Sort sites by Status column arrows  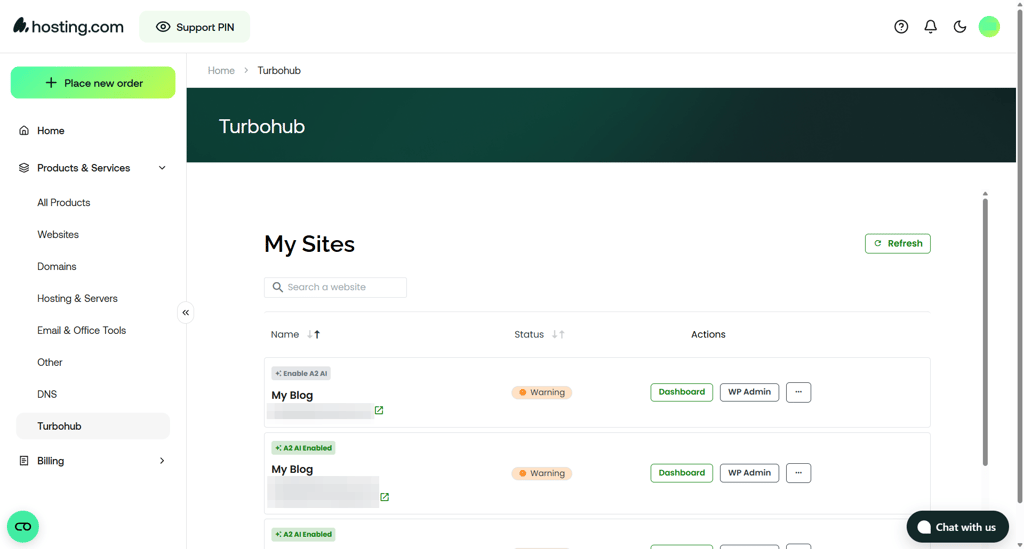point(558,334)
